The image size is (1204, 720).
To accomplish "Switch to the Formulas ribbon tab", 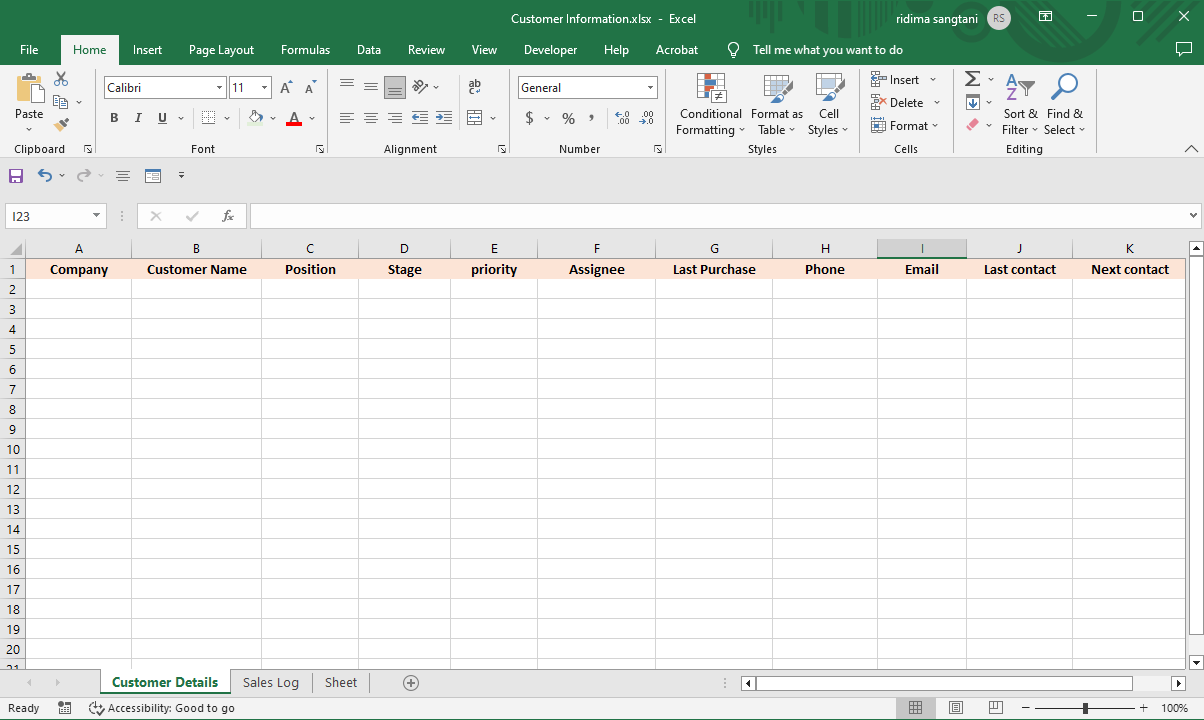I will [305, 49].
